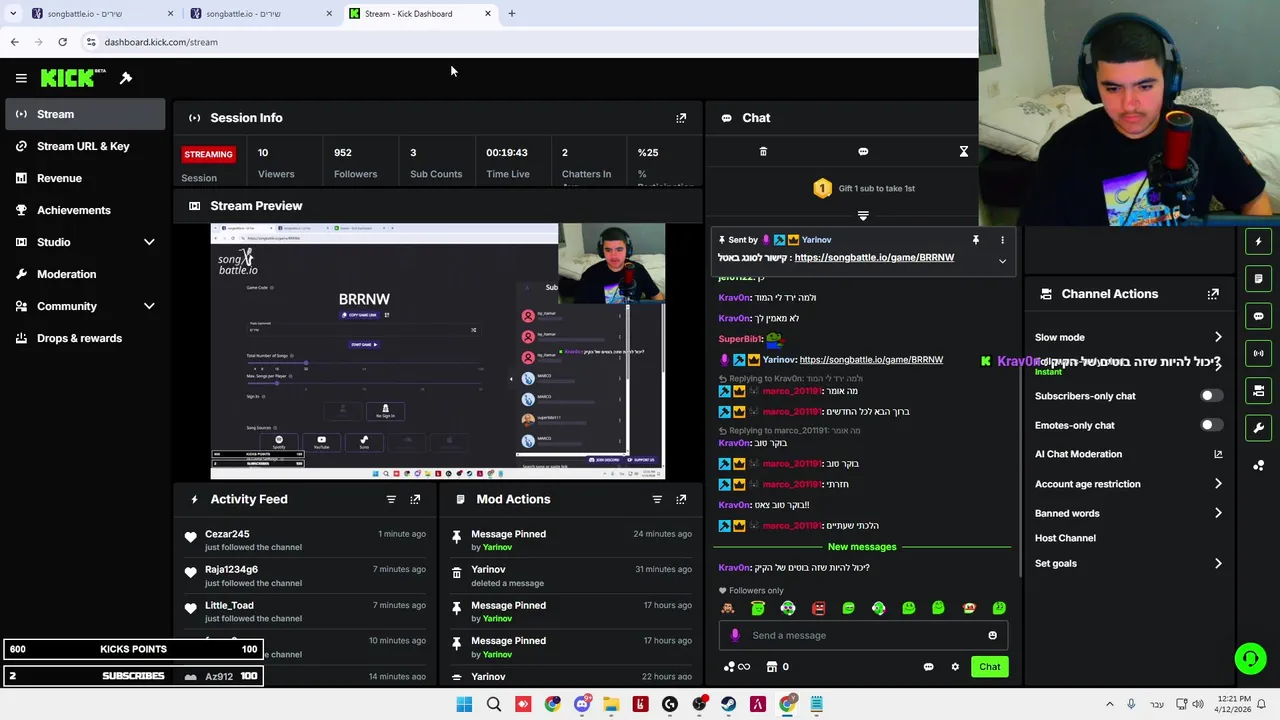Collapse the gift sub leaderboard handle
The image size is (1280, 720).
863,215
